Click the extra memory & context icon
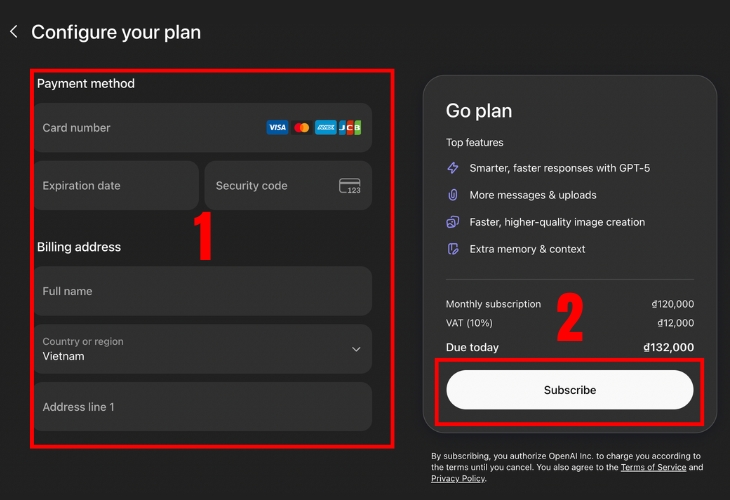 coord(453,249)
